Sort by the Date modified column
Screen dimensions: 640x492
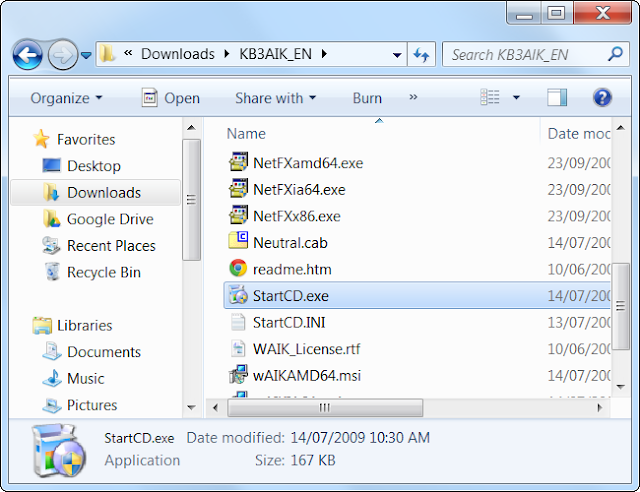point(579,134)
